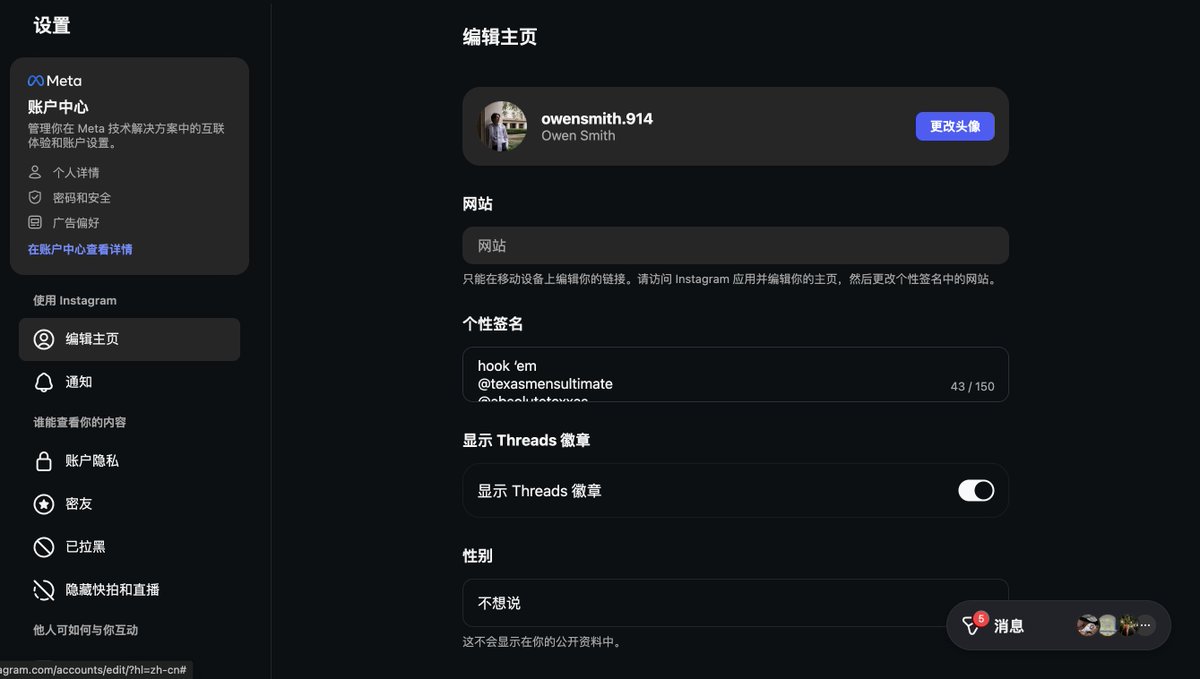Click the 网站 input field
Image resolution: width=1200 pixels, height=679 pixels.
pyautogui.click(x=735, y=245)
